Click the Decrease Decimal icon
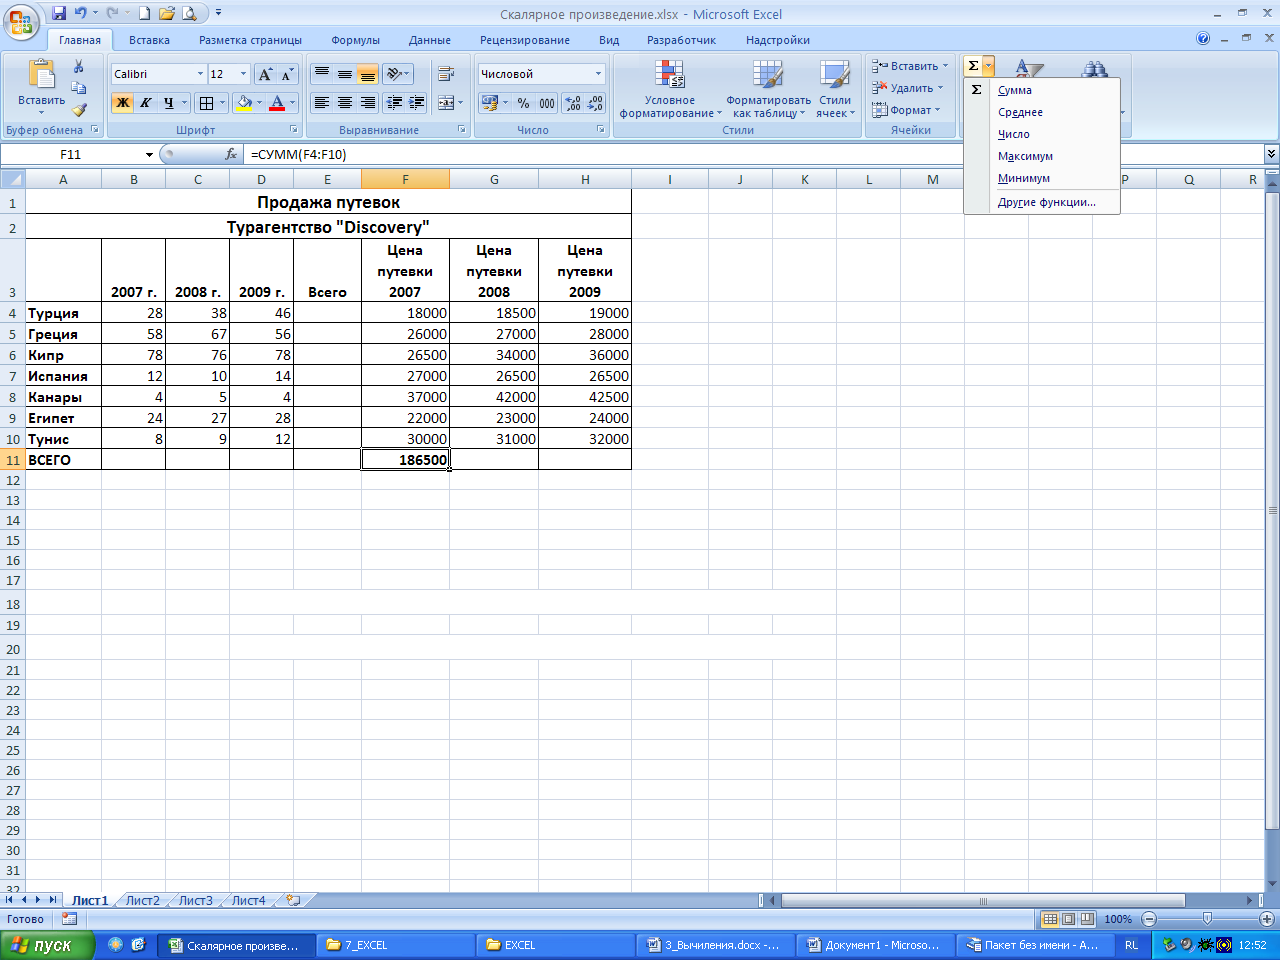This screenshot has width=1280, height=960. pyautogui.click(x=595, y=103)
